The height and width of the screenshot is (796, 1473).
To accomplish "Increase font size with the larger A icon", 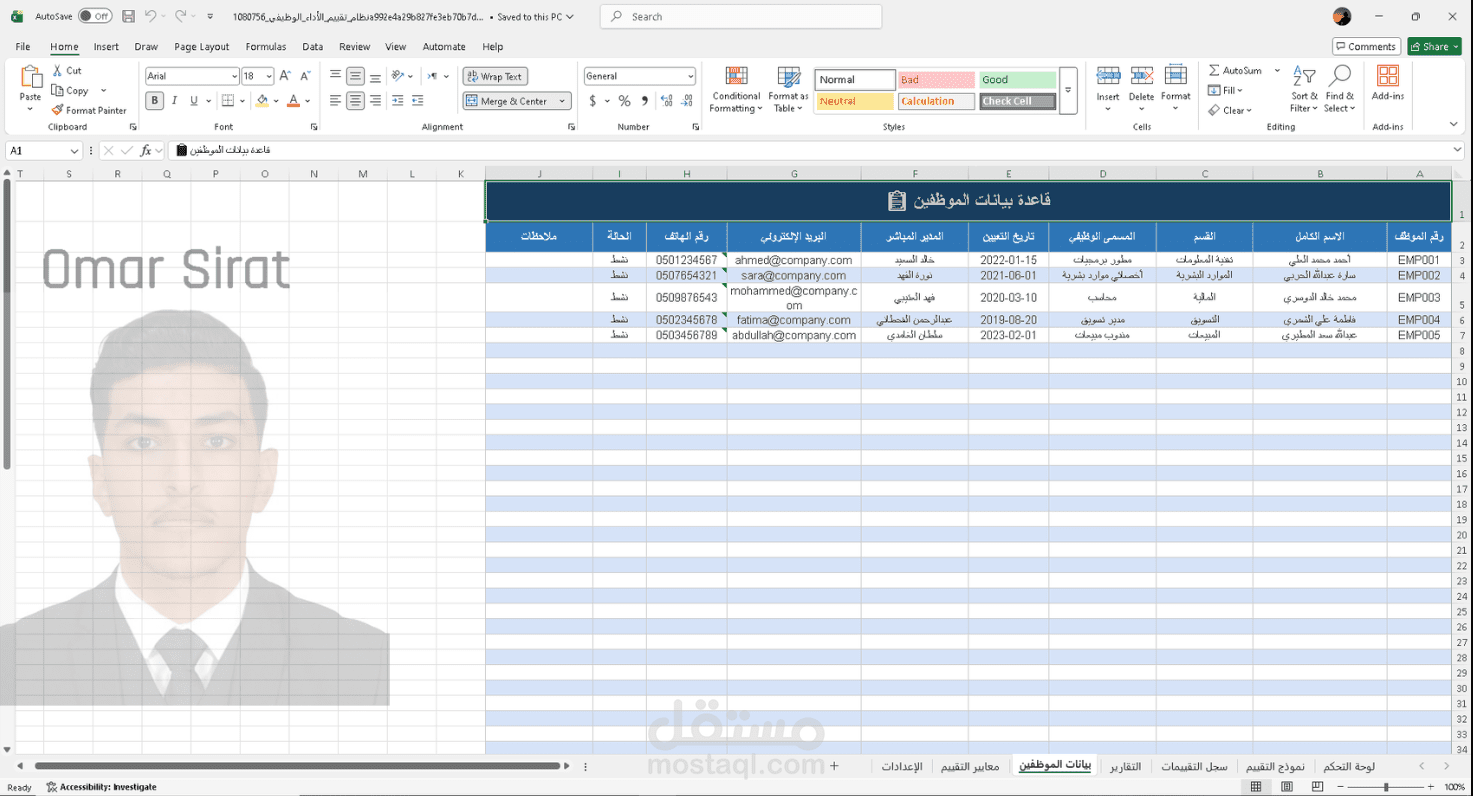I will pos(284,76).
